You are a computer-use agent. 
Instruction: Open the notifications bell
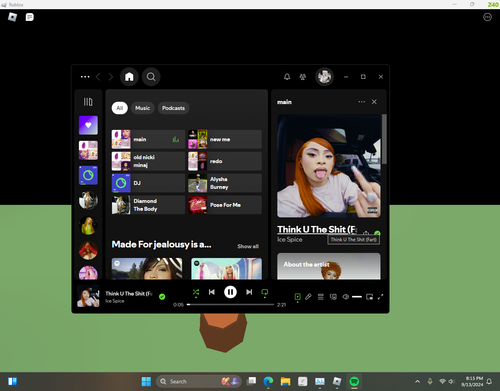click(287, 77)
